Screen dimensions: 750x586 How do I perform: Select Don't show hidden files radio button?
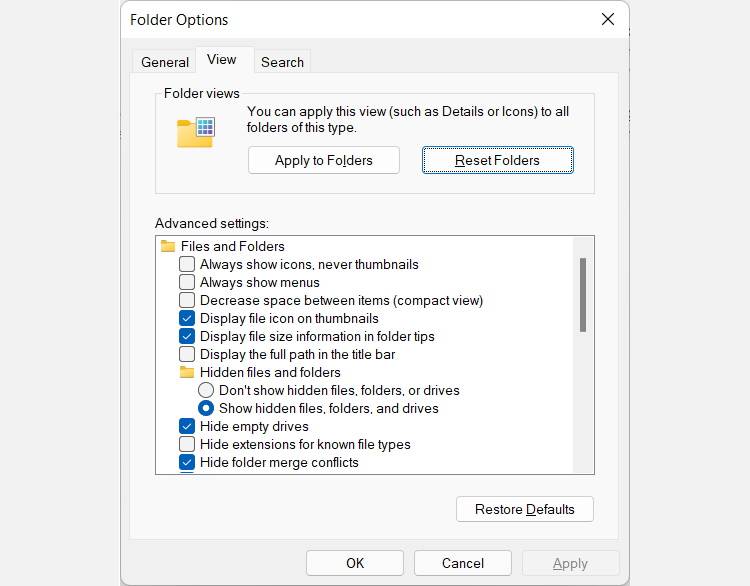pyautogui.click(x=206, y=390)
